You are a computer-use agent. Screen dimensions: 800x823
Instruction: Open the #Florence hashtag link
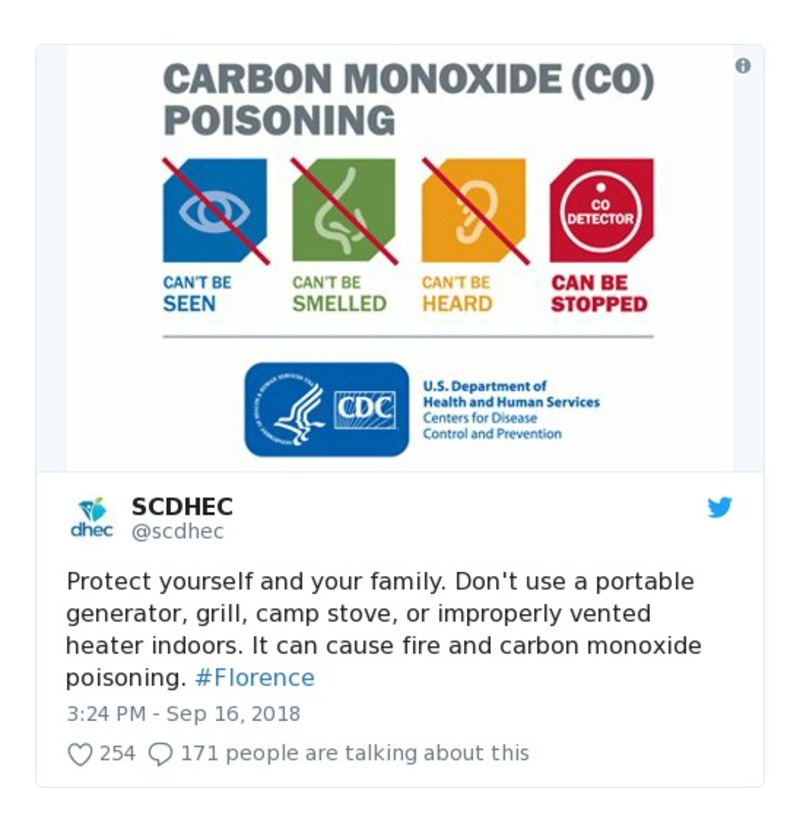(x=254, y=678)
